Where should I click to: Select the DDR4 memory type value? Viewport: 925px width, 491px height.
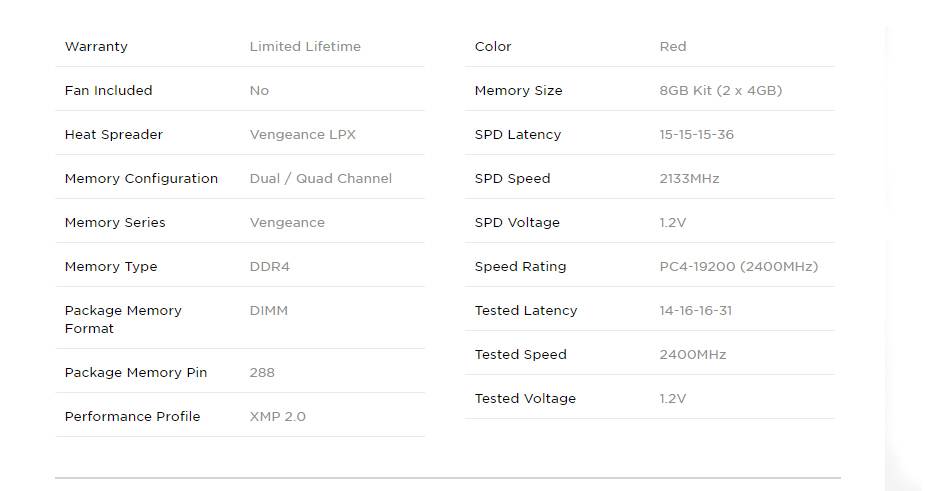click(x=269, y=267)
